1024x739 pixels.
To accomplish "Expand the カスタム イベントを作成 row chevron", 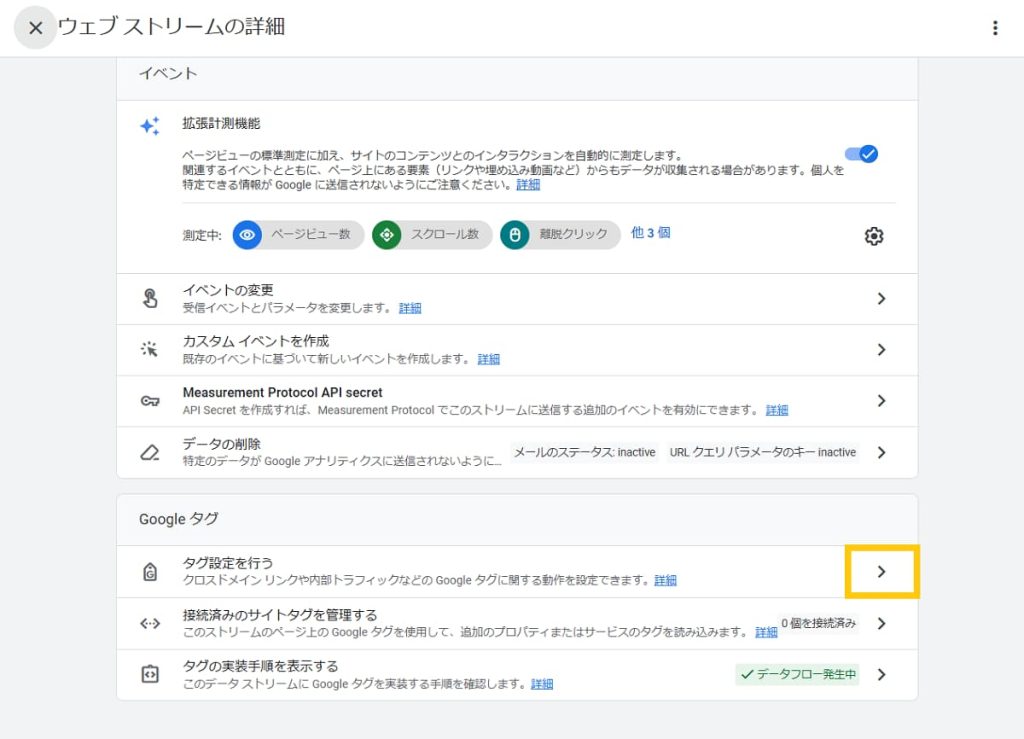I will tap(881, 349).
